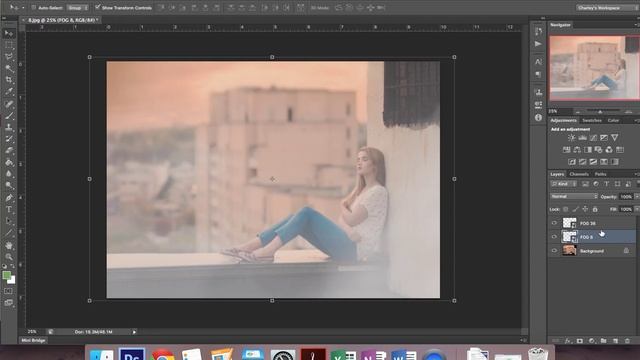Select the Crop tool
The height and width of the screenshot is (360, 640).
pos(9,80)
